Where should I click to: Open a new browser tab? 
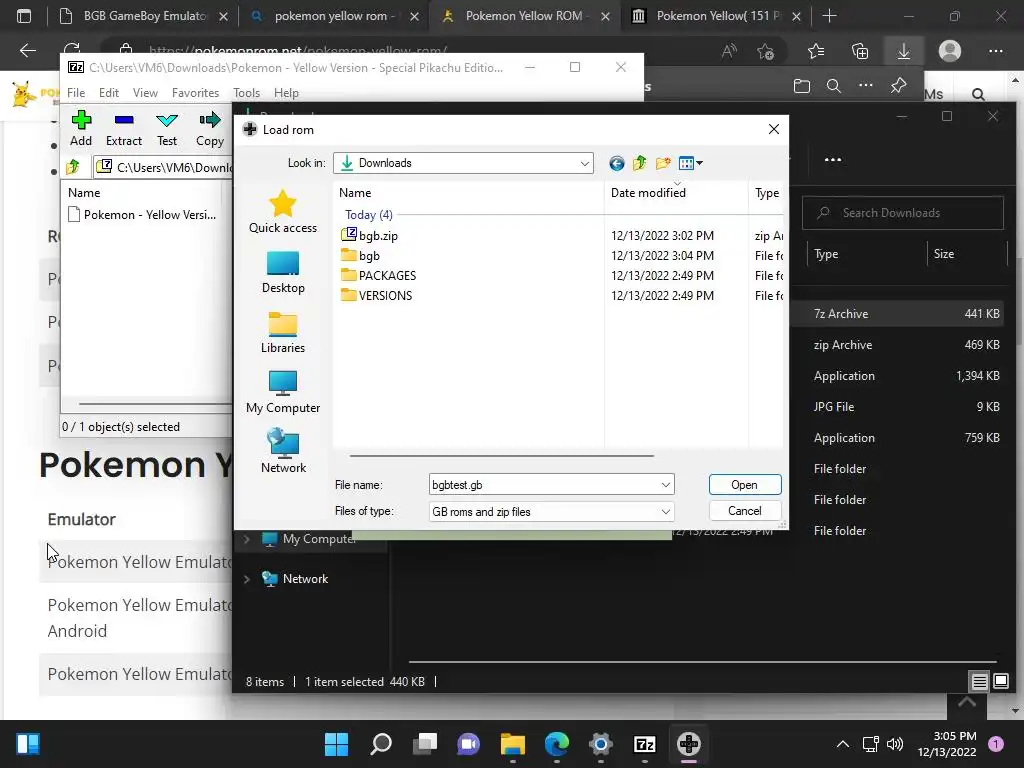click(829, 16)
